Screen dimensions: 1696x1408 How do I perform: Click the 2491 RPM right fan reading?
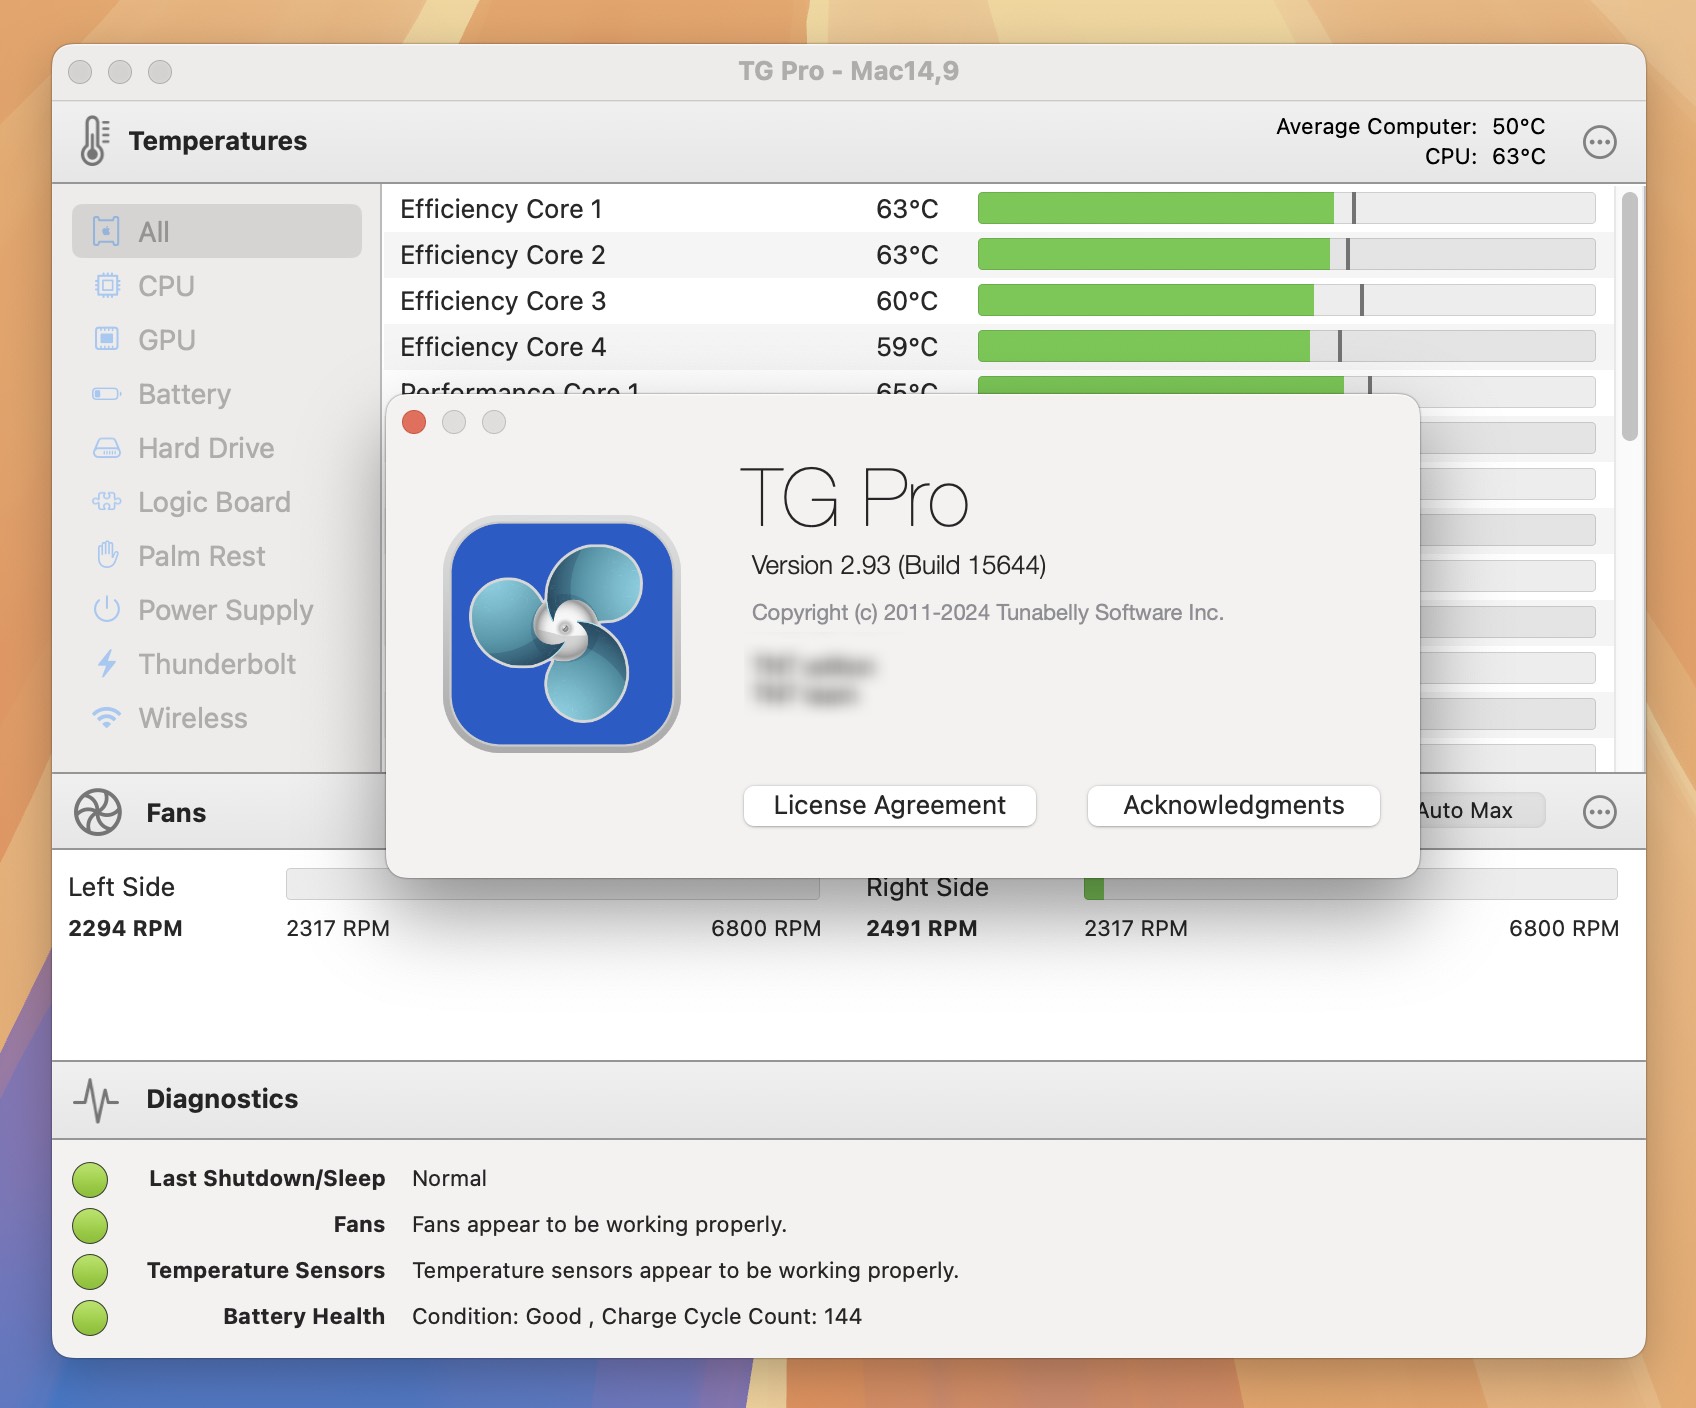(921, 928)
